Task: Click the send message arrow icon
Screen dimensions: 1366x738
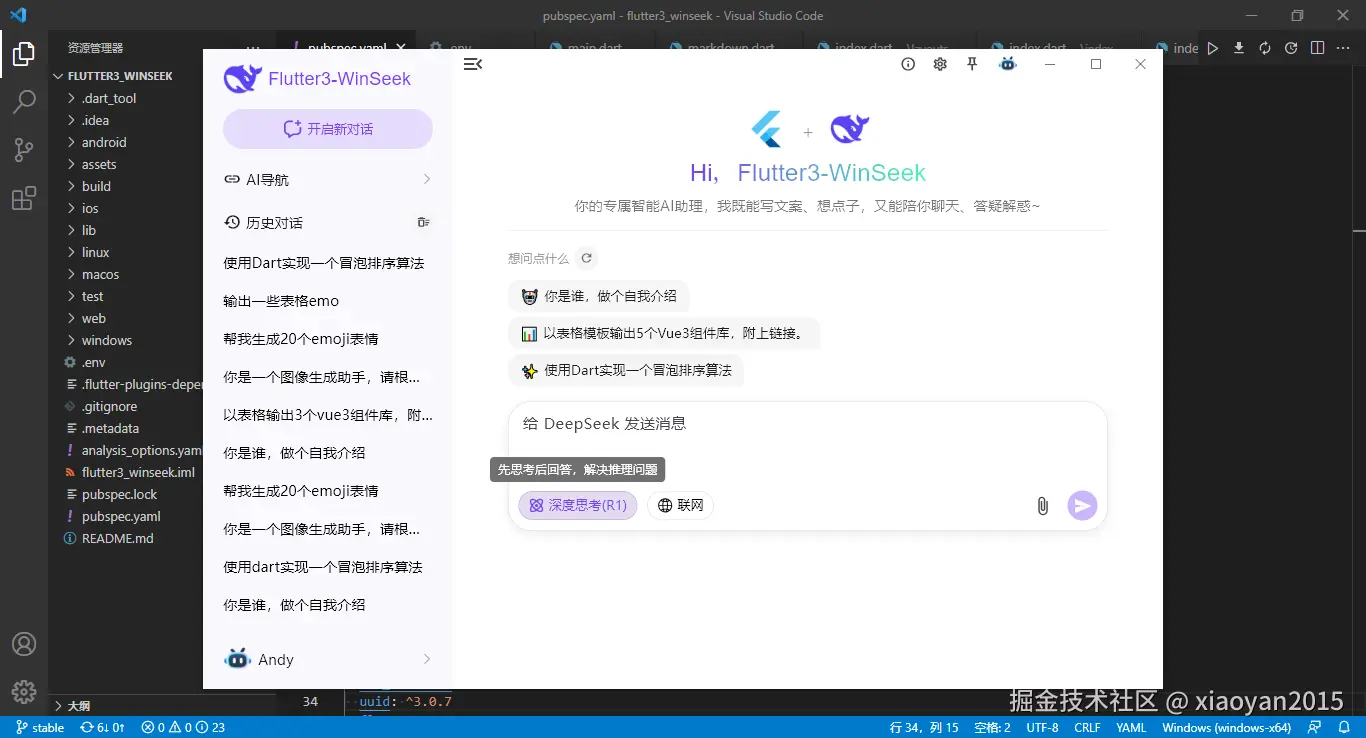Action: point(1082,505)
